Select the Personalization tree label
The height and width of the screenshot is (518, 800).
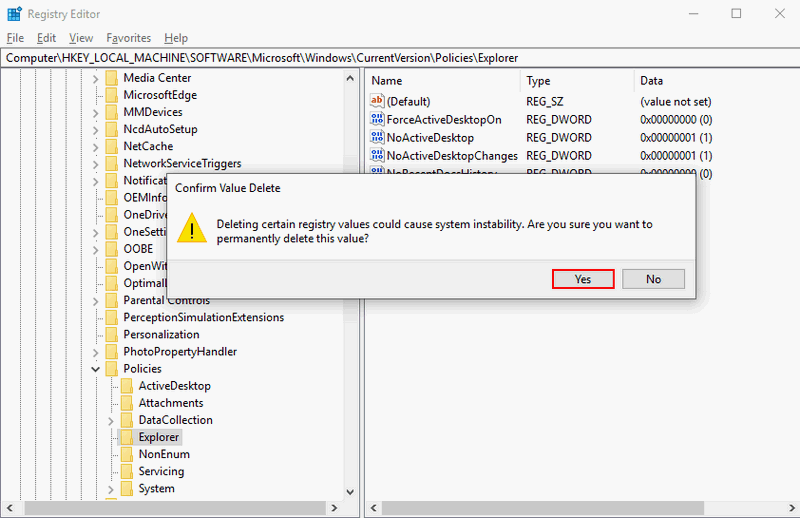[161, 334]
